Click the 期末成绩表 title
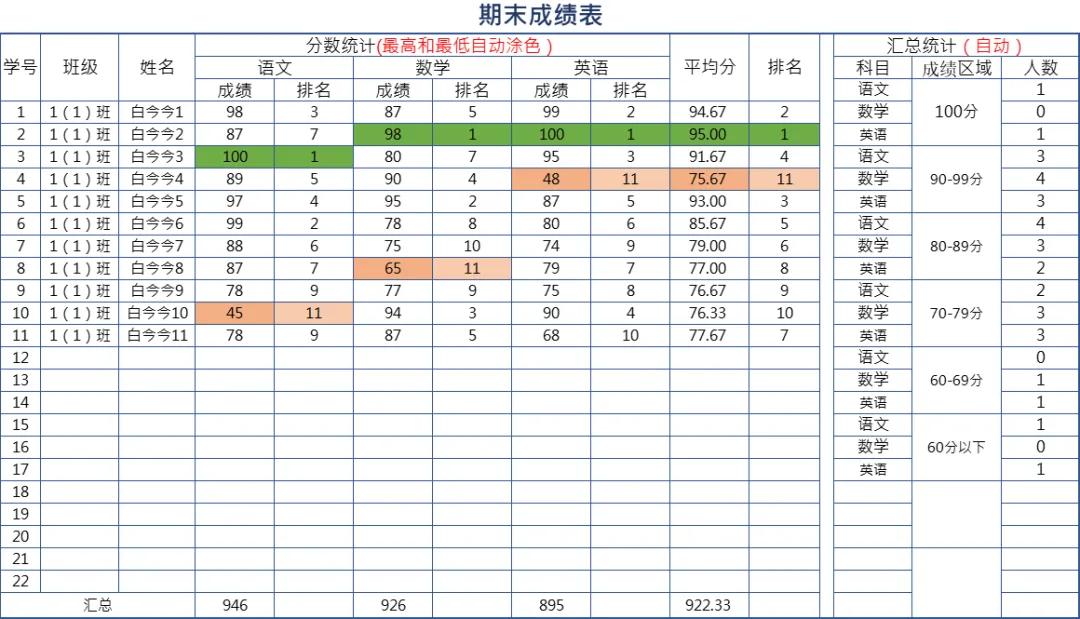The image size is (1080, 619). pyautogui.click(x=541, y=15)
